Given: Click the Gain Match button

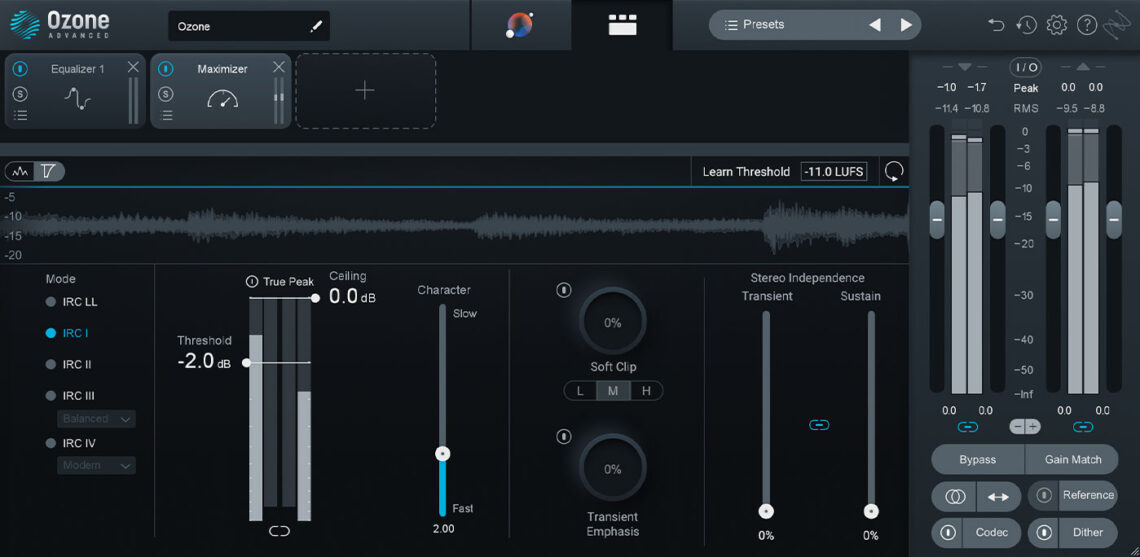Looking at the screenshot, I should click(1072, 460).
